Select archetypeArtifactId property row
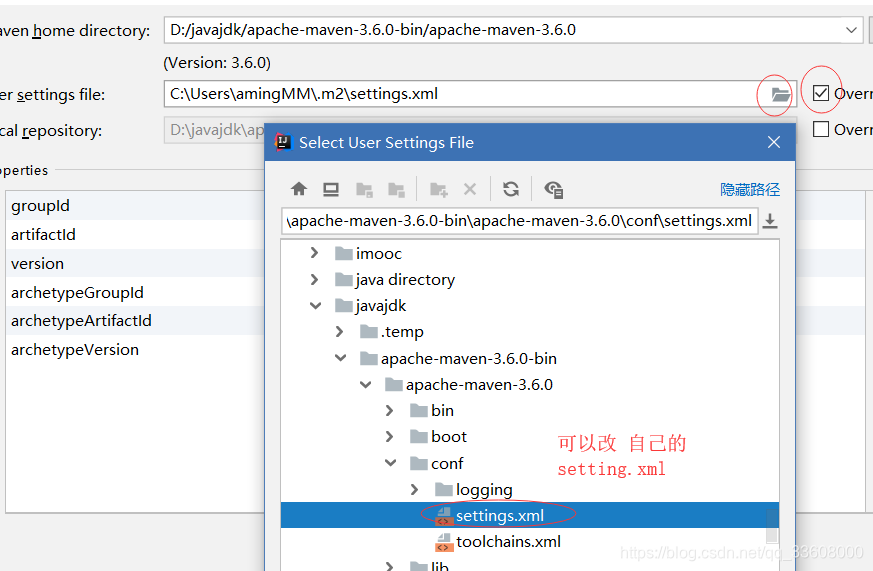Viewport: 873px width, 571px height. [x=136, y=321]
